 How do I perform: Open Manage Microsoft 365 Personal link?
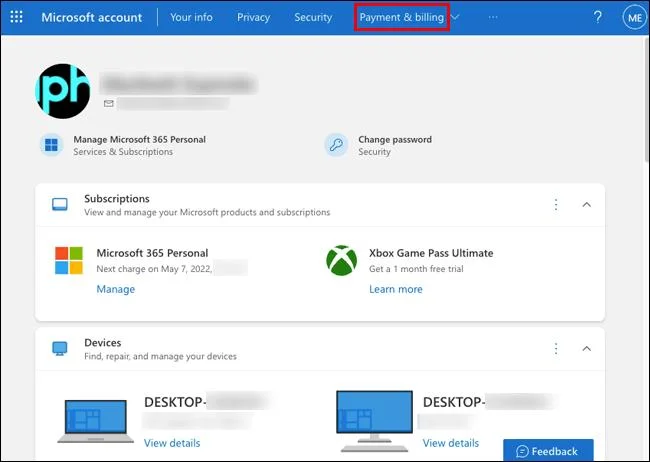pyautogui.click(x=139, y=139)
